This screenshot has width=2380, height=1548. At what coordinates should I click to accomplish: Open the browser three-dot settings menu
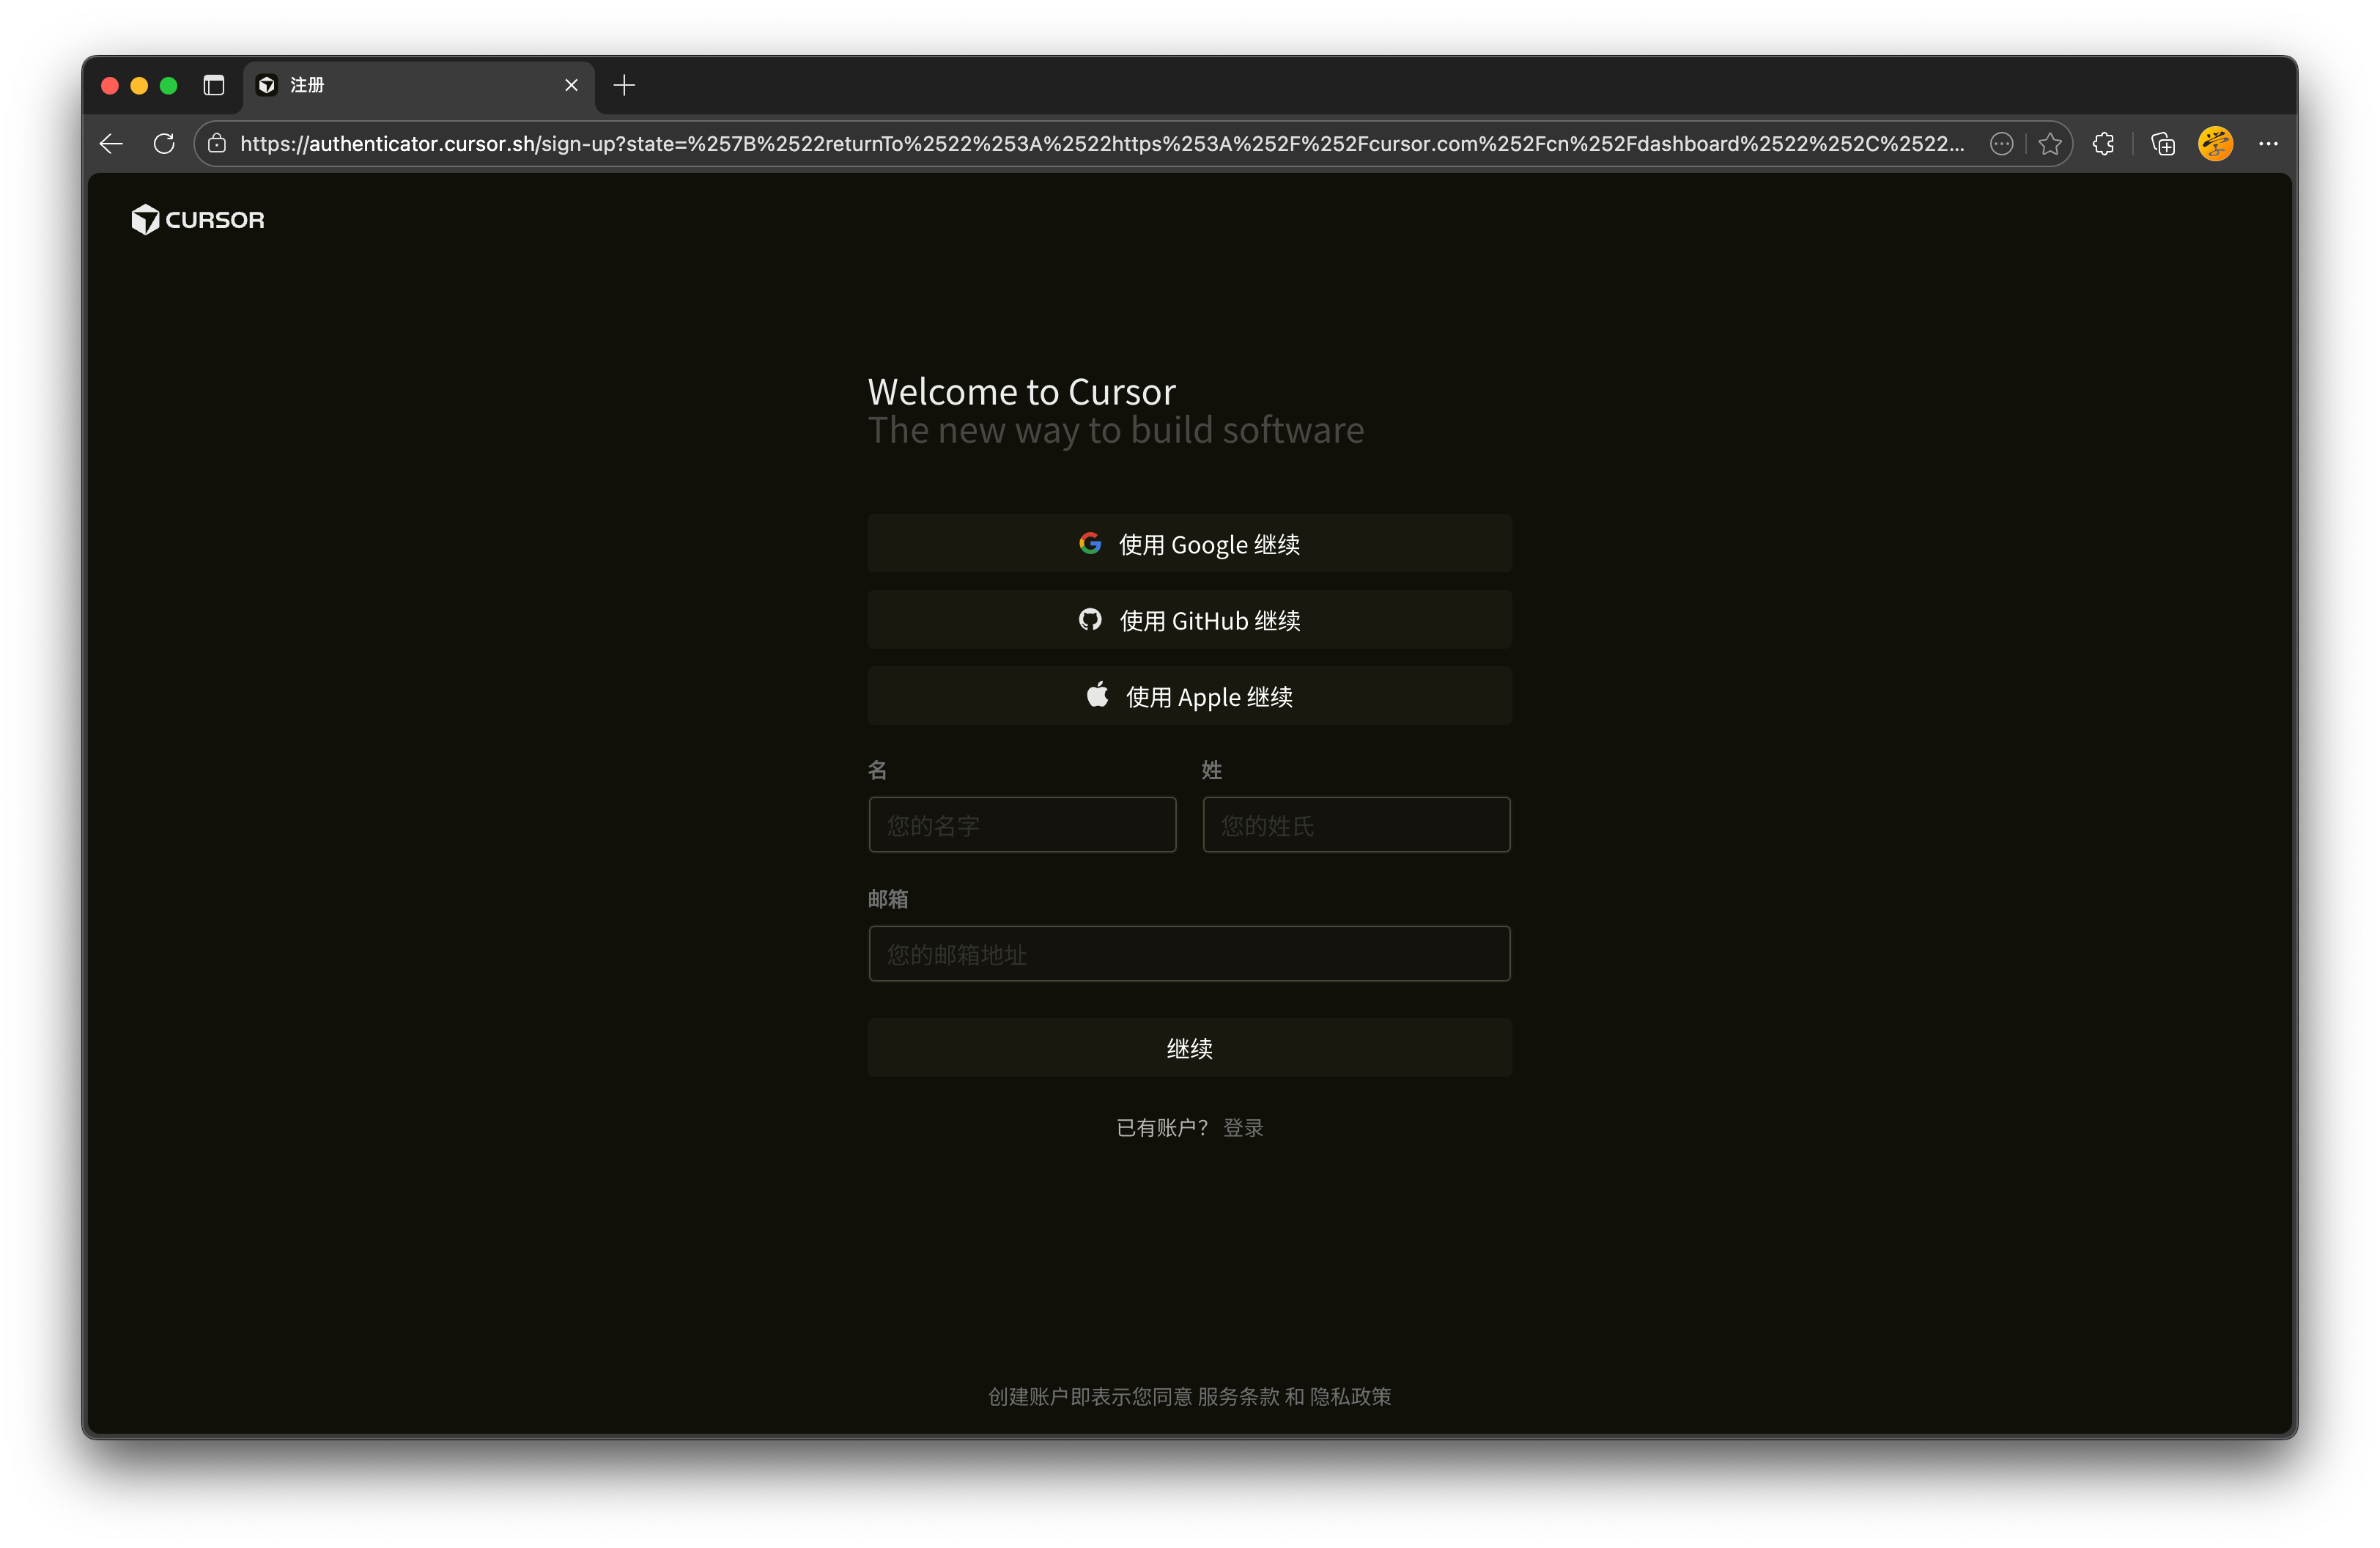(2268, 144)
